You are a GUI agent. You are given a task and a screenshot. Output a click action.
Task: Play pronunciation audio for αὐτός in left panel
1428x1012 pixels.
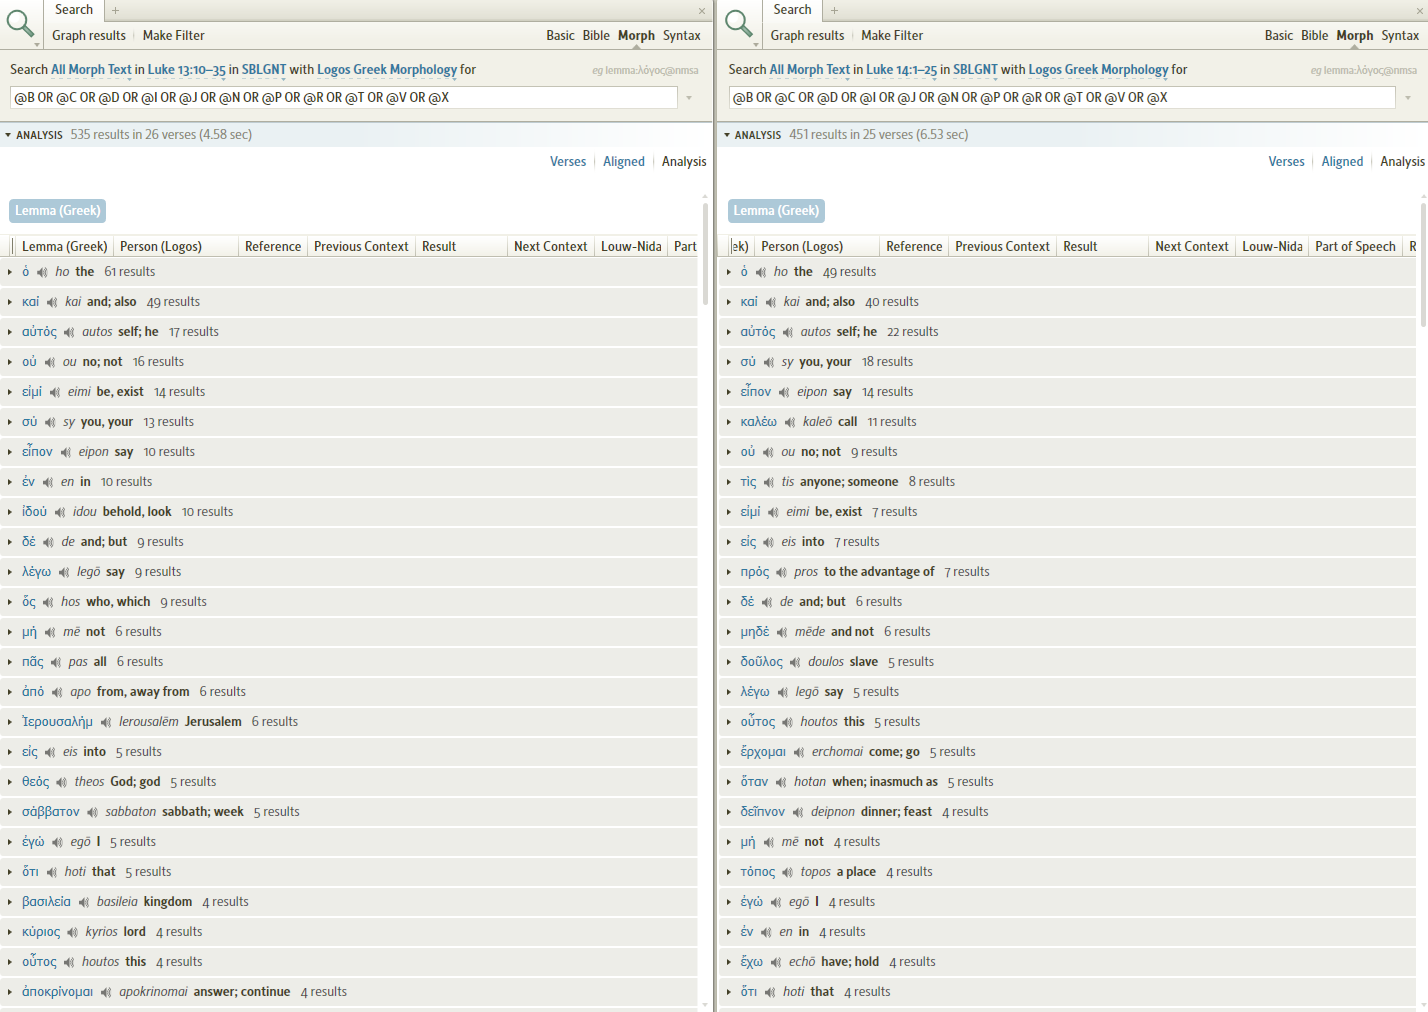click(69, 332)
